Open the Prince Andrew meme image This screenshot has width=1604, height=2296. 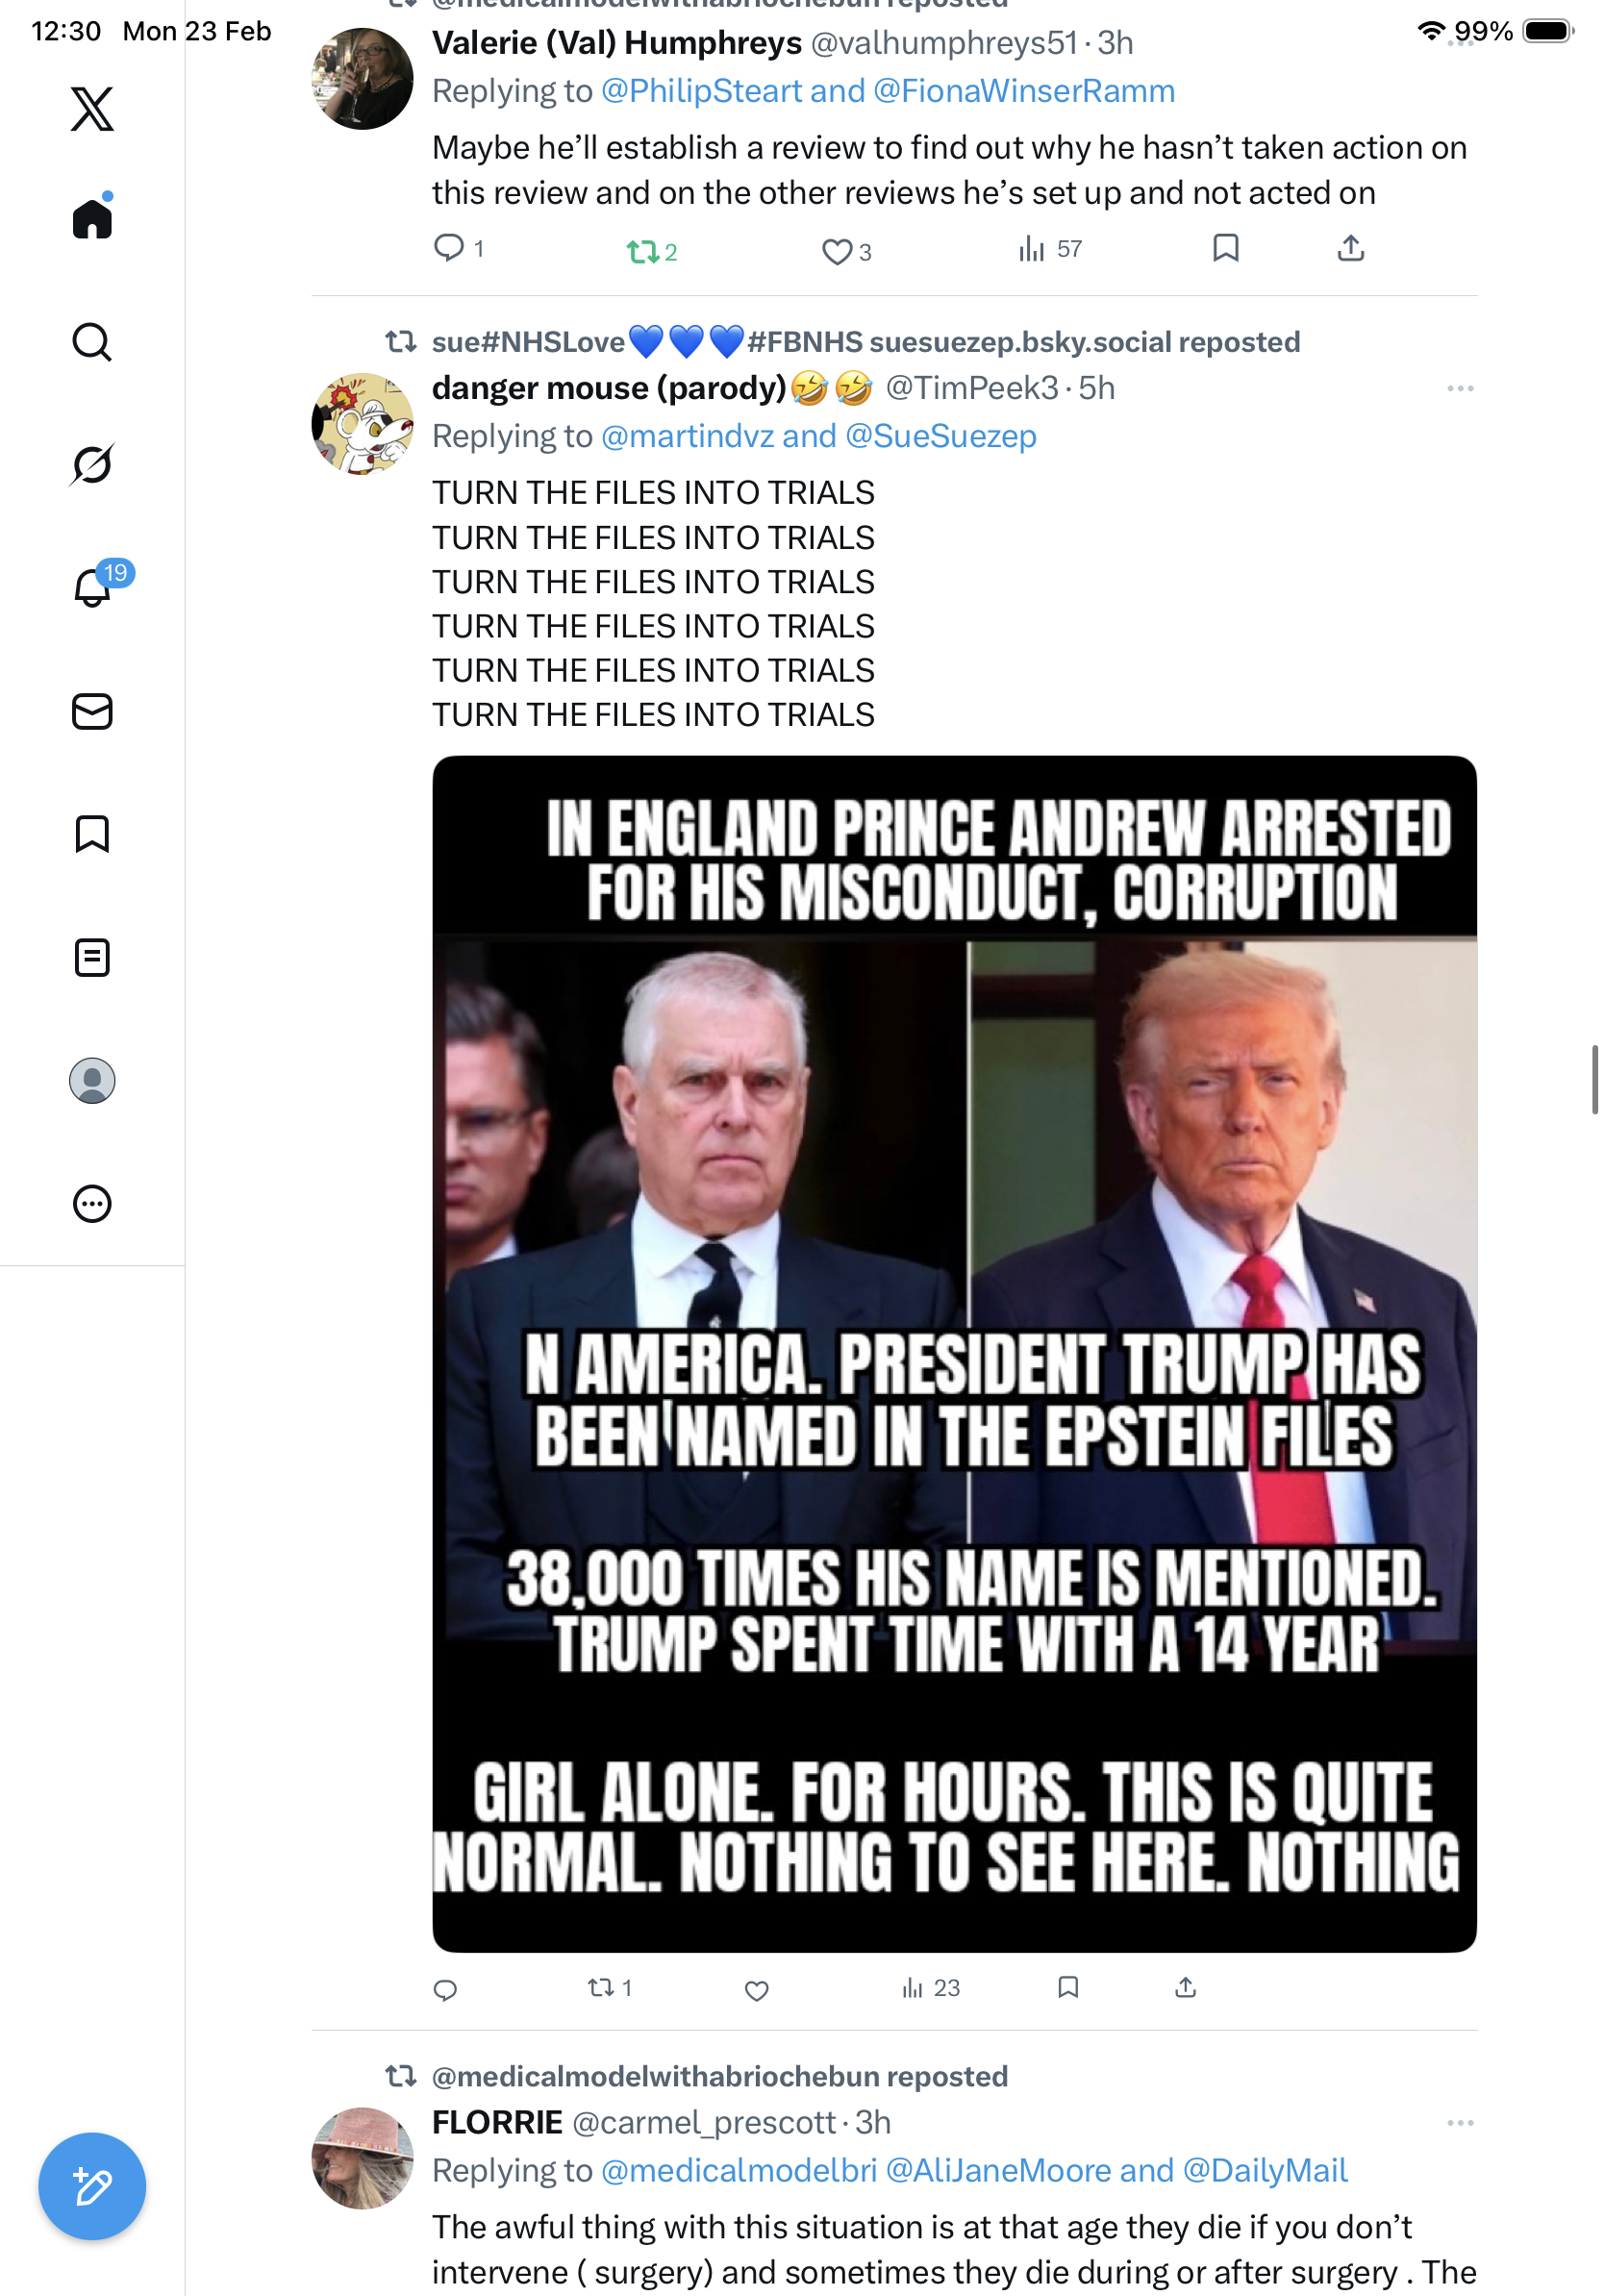[x=954, y=1353]
